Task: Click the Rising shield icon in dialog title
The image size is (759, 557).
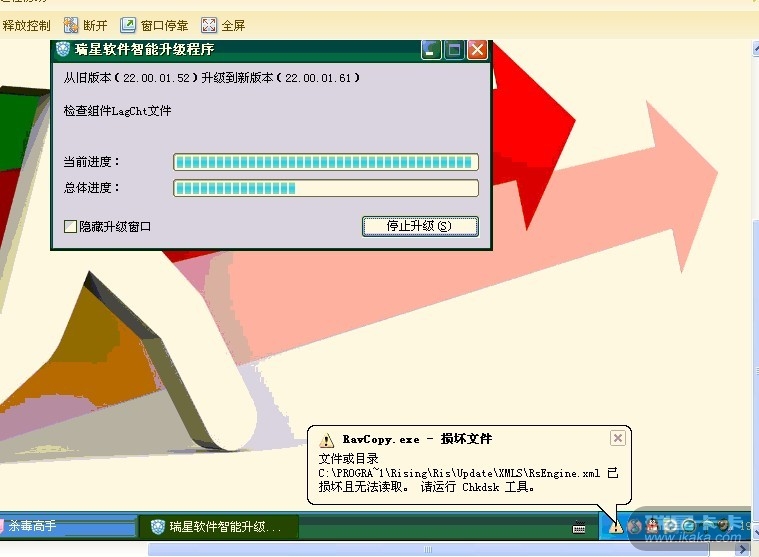Action: (62, 49)
